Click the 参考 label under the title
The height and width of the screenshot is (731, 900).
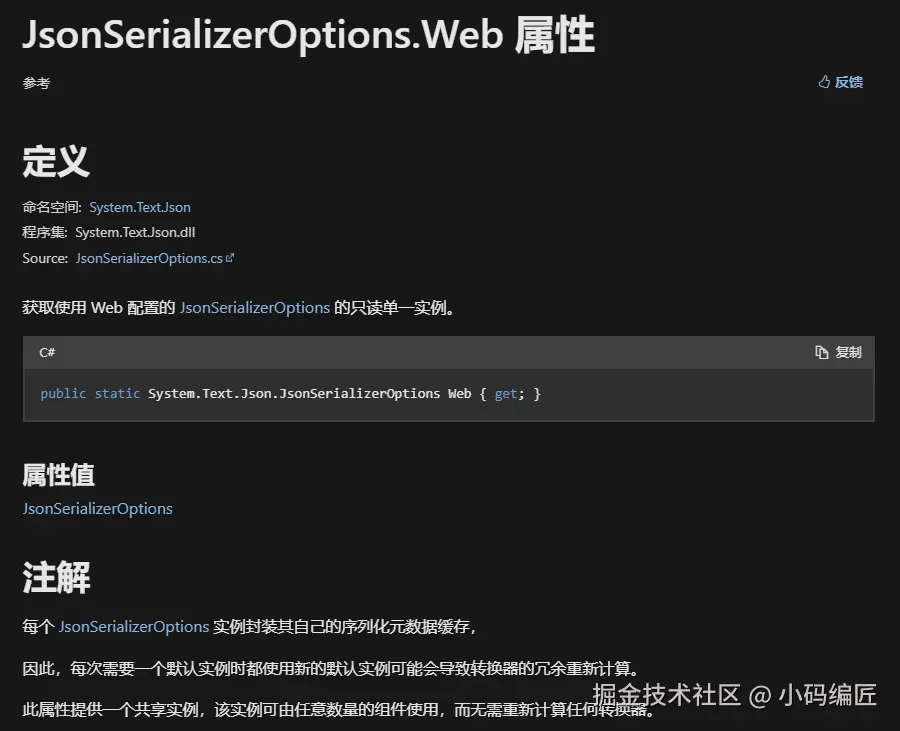(x=36, y=83)
